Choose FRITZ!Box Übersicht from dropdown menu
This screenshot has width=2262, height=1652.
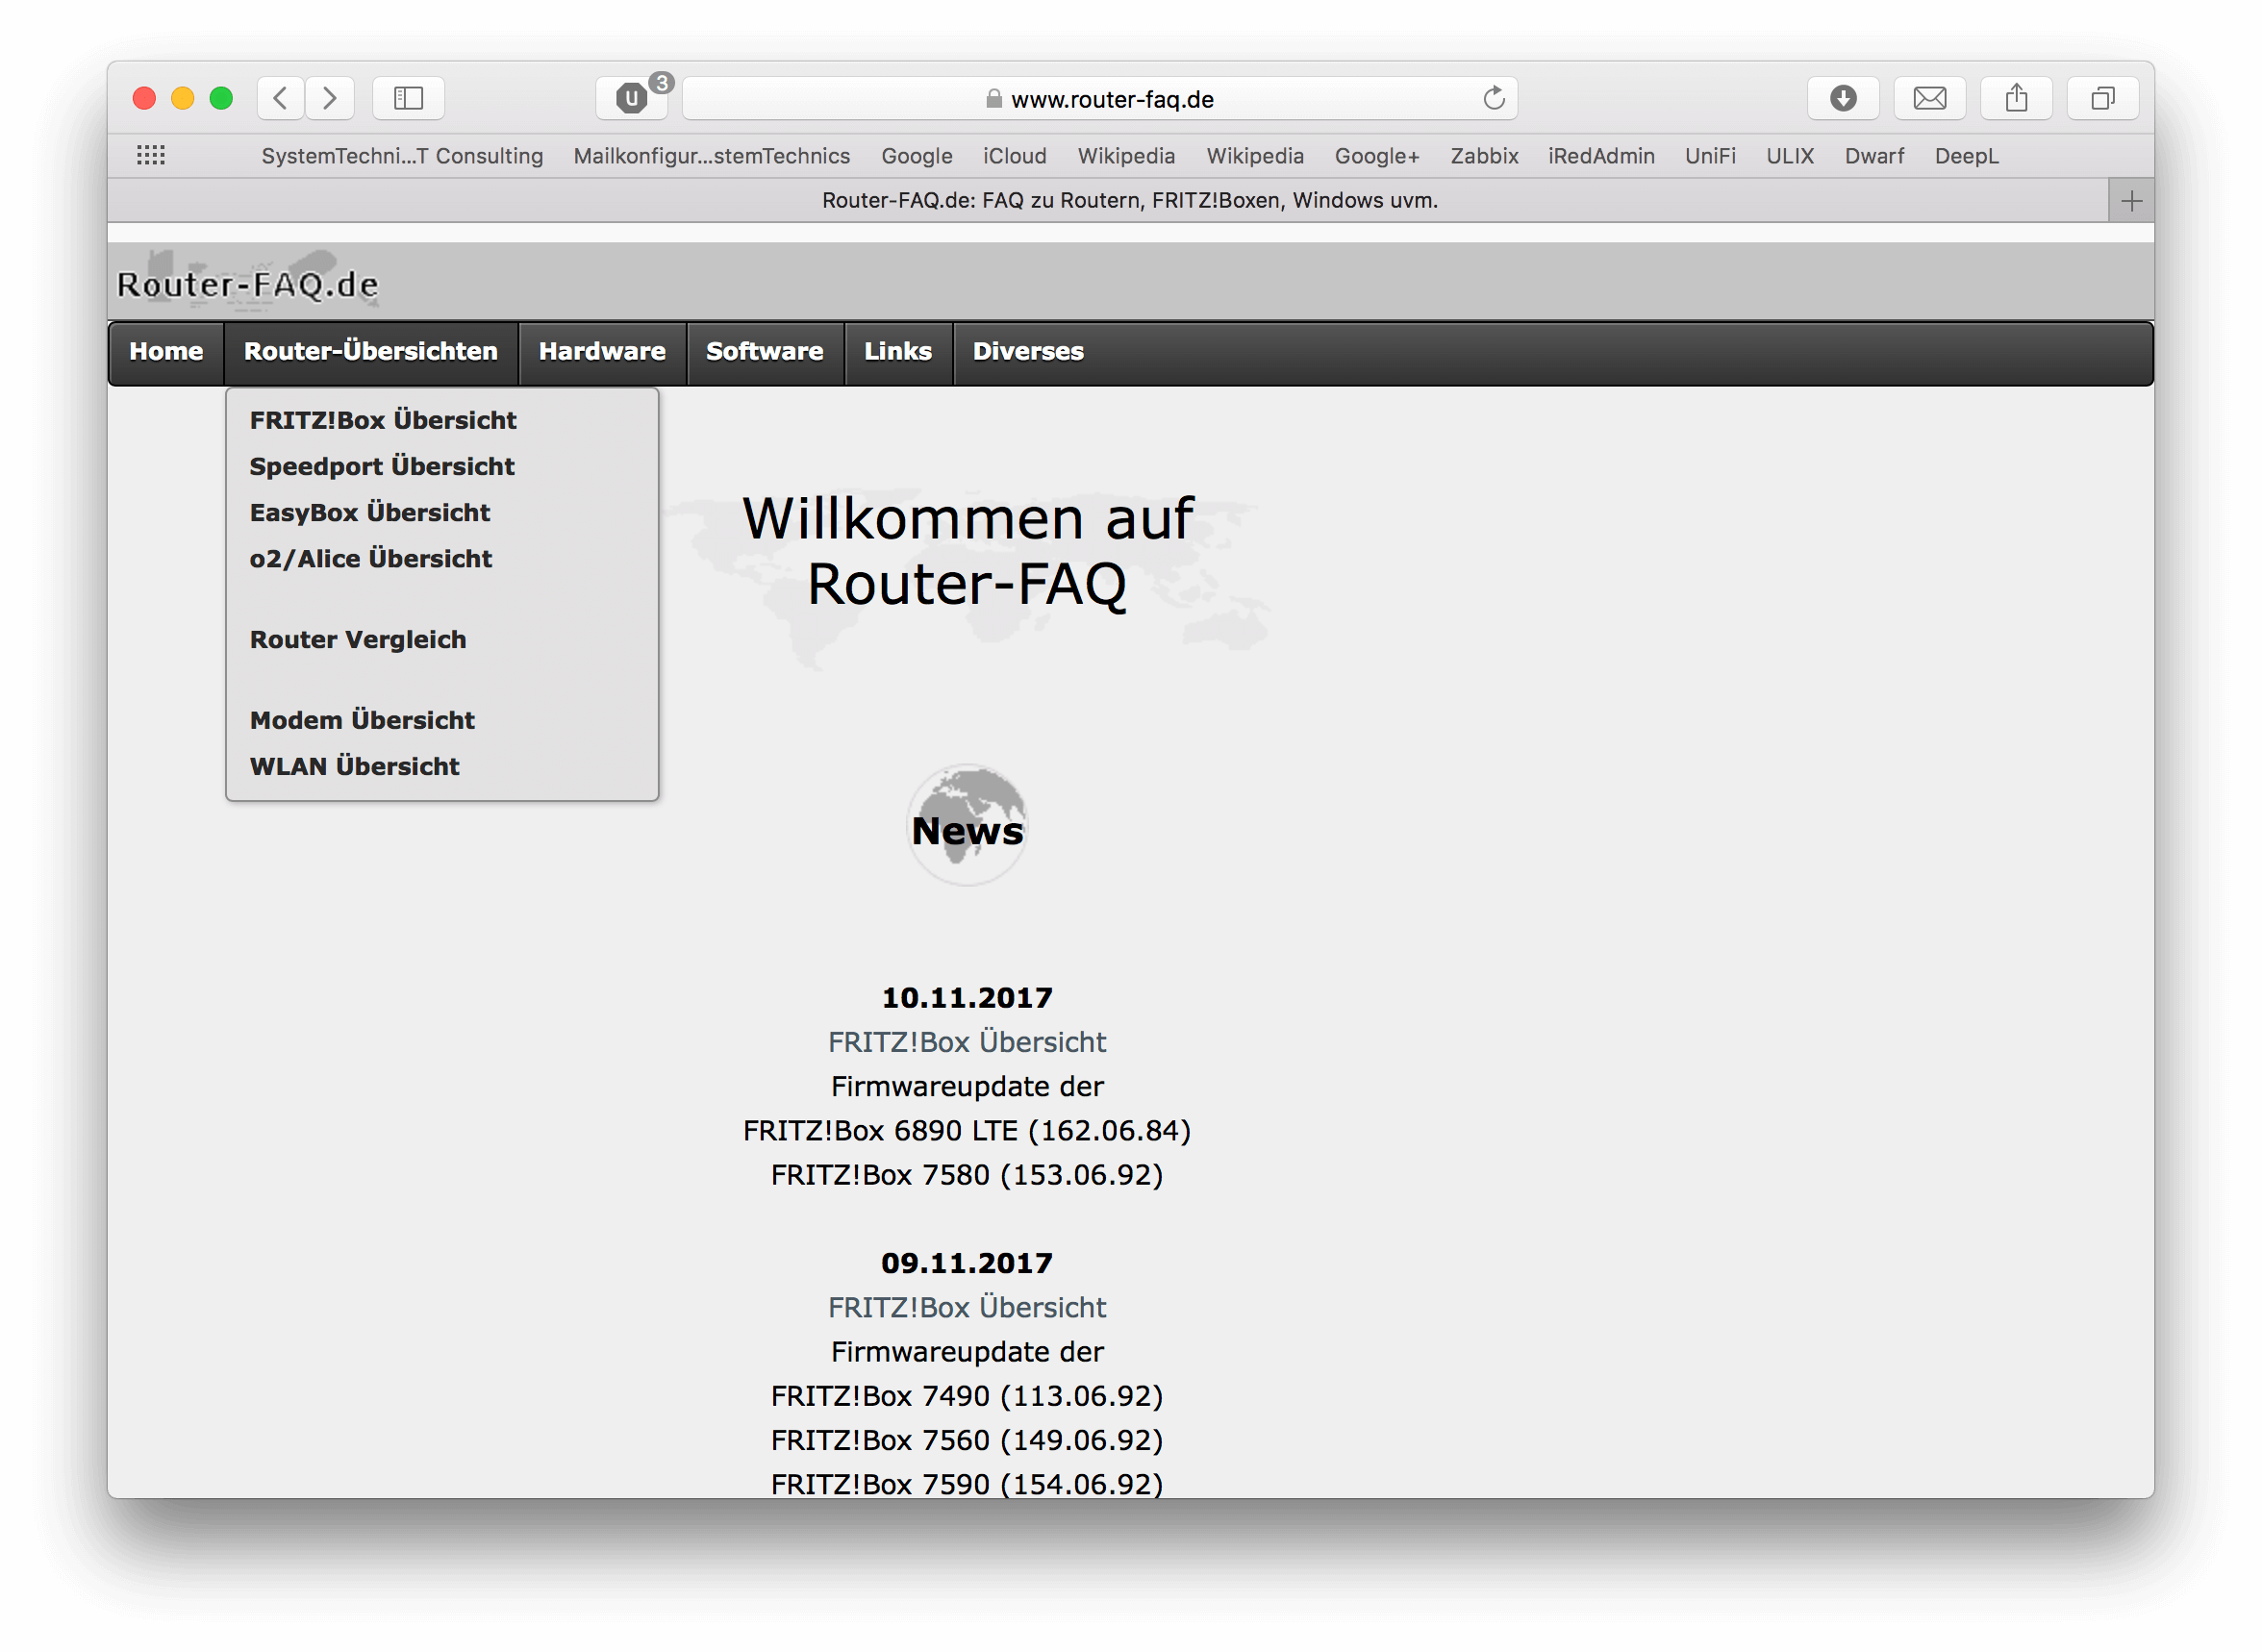[383, 420]
